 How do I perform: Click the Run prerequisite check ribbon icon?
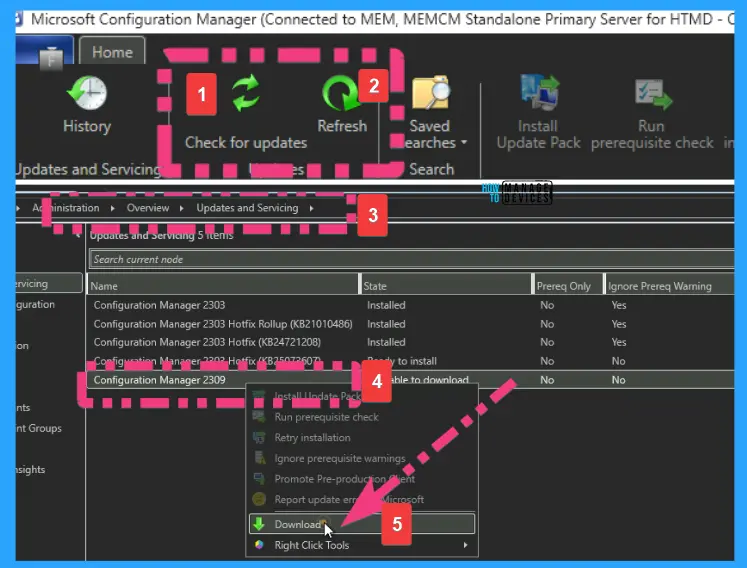(653, 93)
